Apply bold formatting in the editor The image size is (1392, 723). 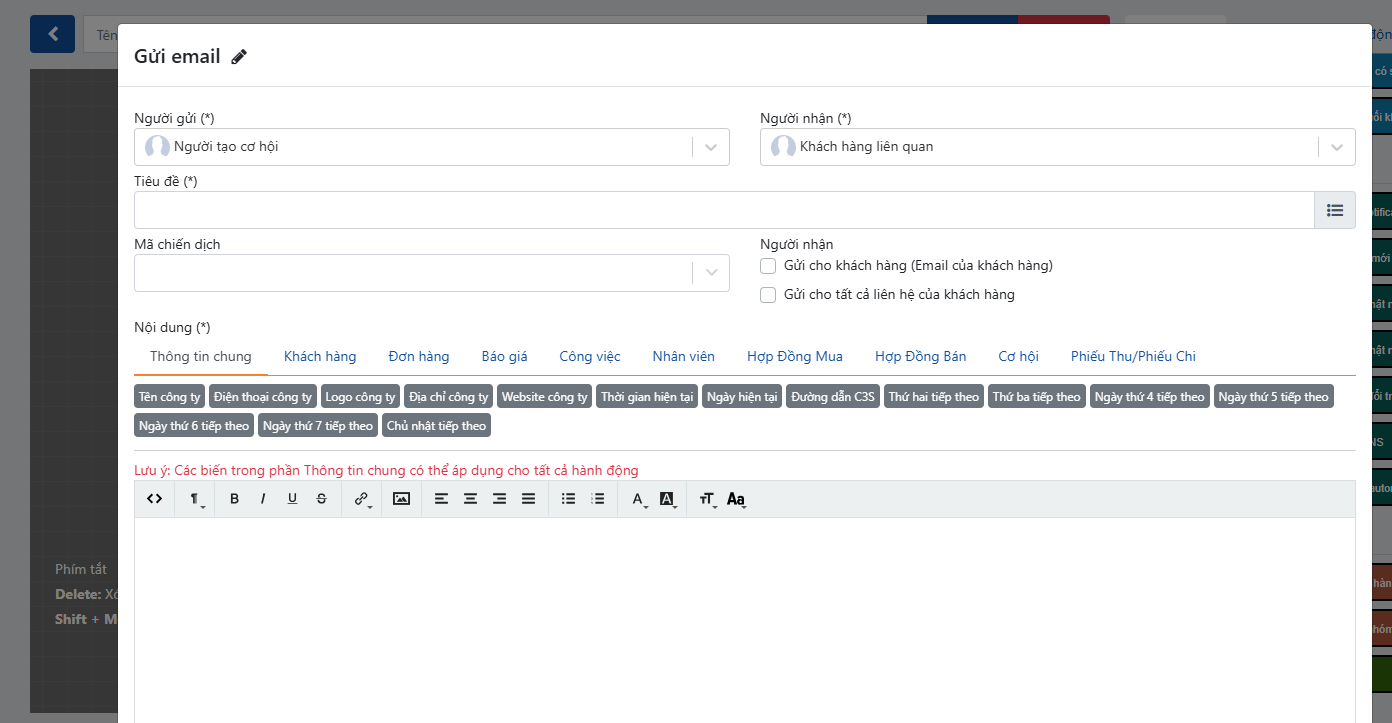tap(234, 498)
